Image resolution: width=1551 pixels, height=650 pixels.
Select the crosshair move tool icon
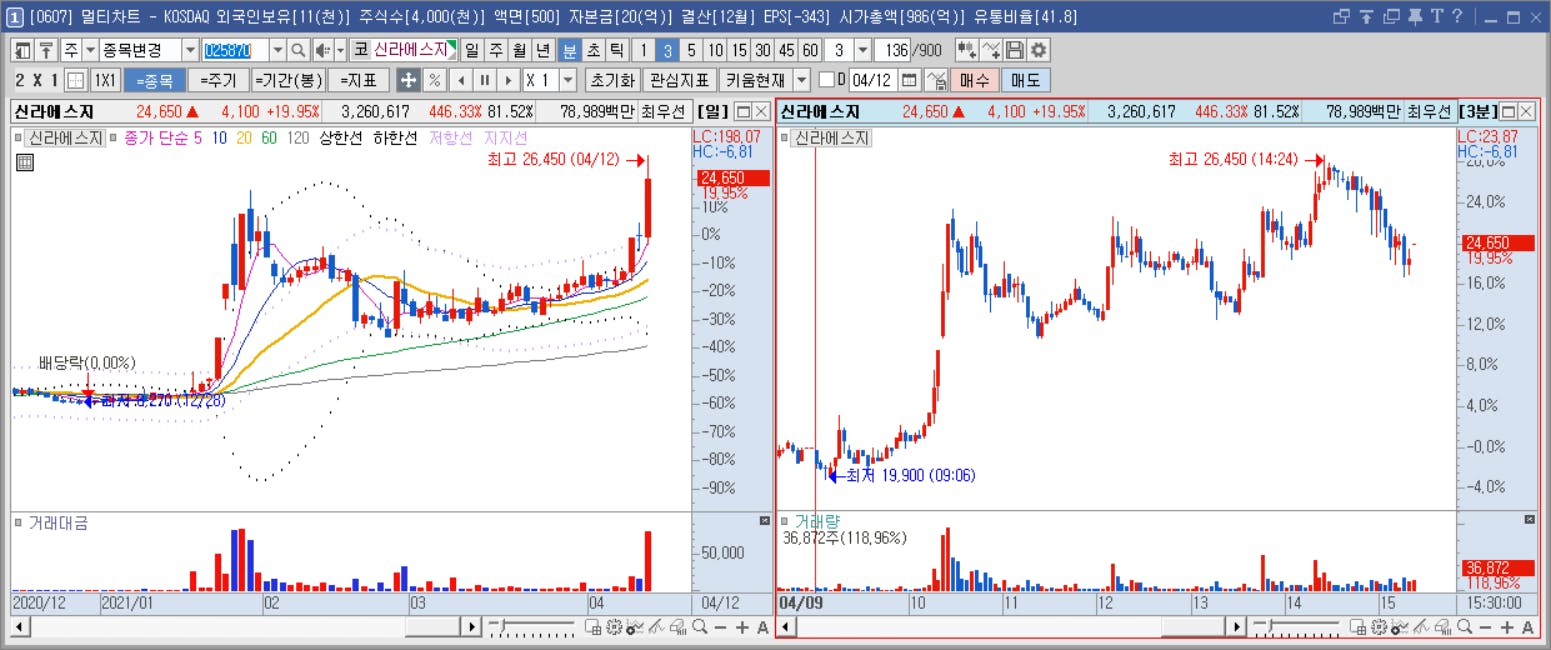pyautogui.click(x=408, y=80)
